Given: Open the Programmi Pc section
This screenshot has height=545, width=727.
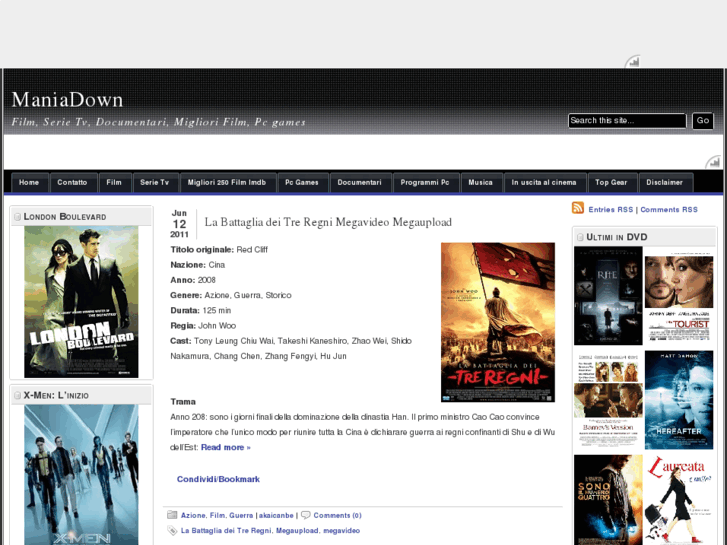Looking at the screenshot, I should (425, 182).
